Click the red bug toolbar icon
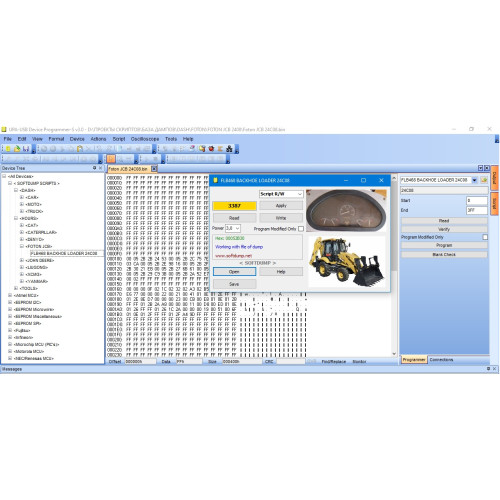Screen dimensions: 500x500 (x=211, y=149)
